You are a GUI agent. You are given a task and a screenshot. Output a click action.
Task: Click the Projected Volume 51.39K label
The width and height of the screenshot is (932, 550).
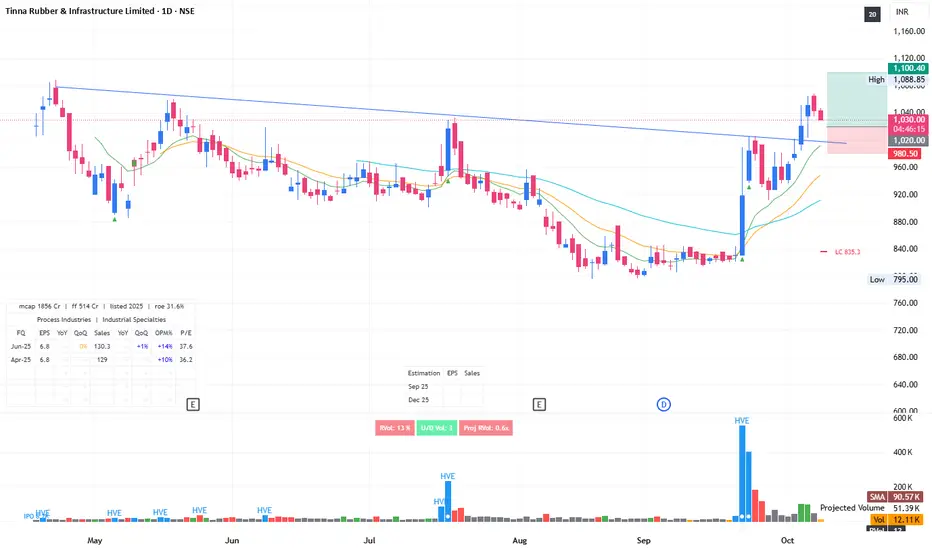click(x=870, y=508)
